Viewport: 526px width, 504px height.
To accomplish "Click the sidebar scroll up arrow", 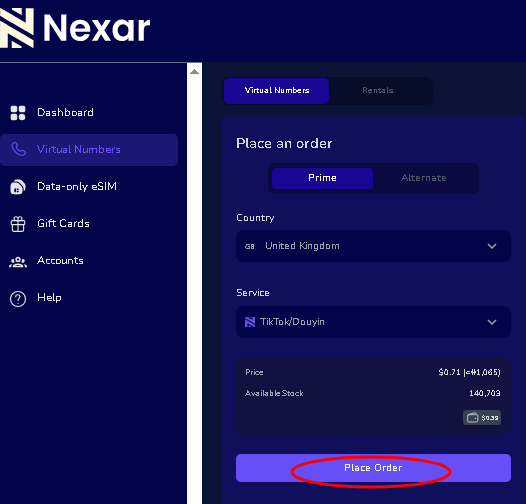I will (x=194, y=72).
